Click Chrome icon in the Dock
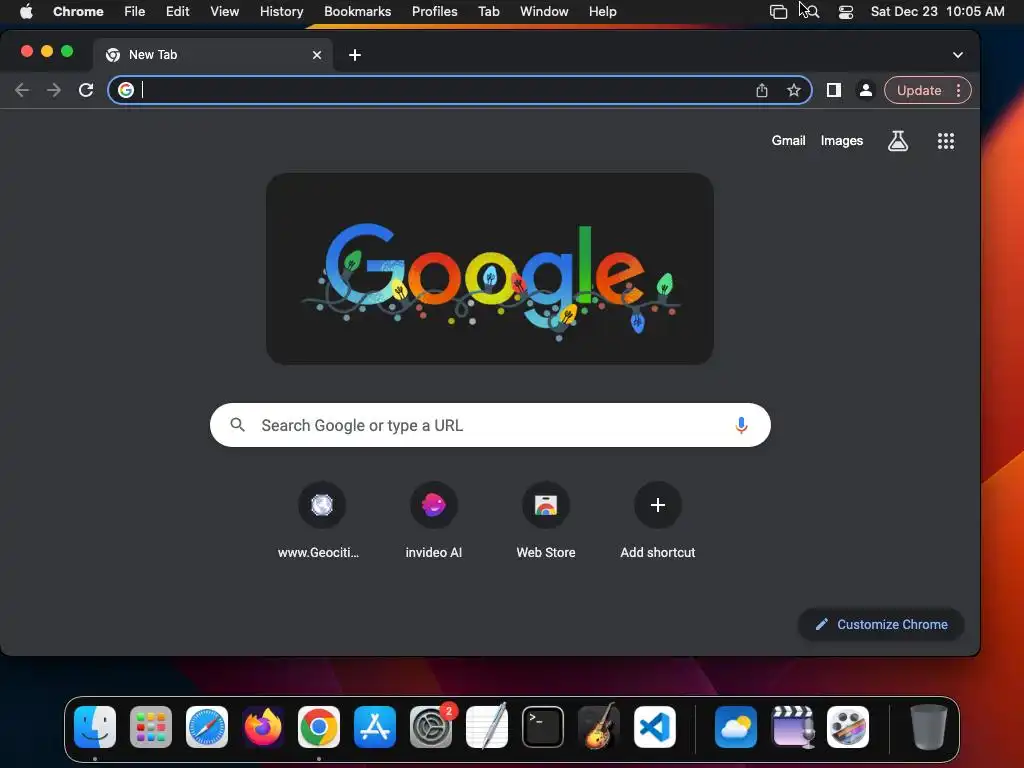This screenshot has width=1024, height=768. click(x=319, y=727)
